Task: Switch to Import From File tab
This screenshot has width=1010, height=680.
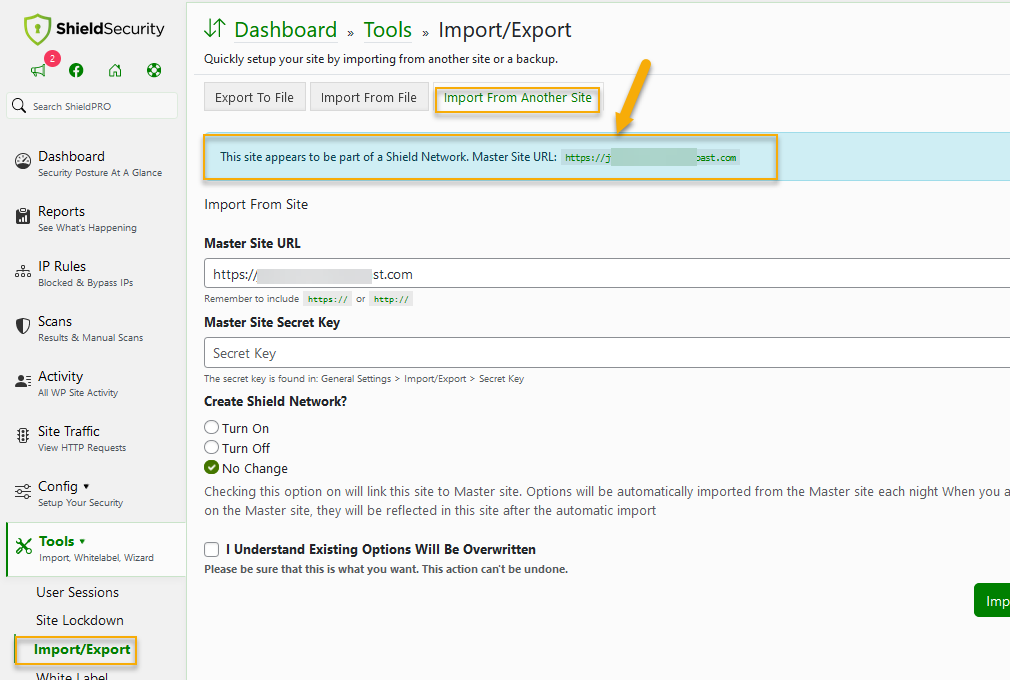Action: point(368,97)
